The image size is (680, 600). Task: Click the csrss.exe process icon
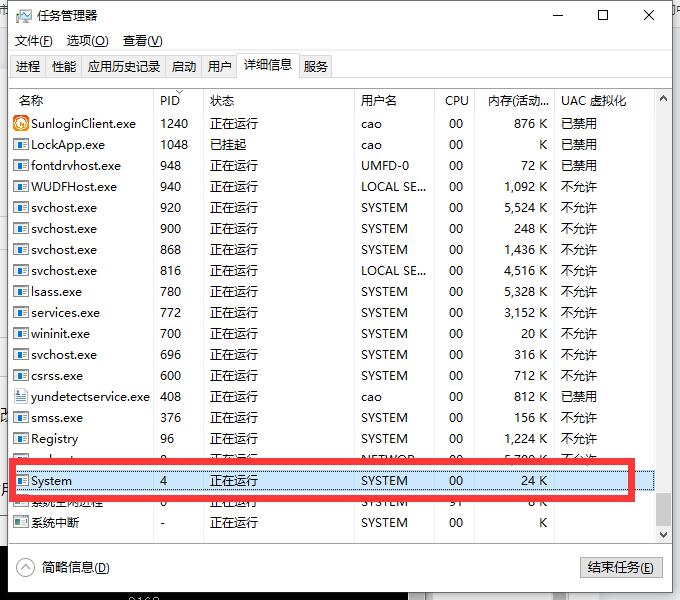[21, 375]
